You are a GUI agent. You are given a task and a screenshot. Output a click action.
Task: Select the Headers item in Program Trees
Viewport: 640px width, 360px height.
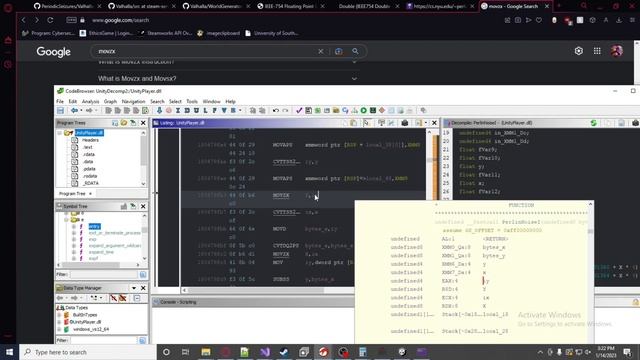click(90, 140)
